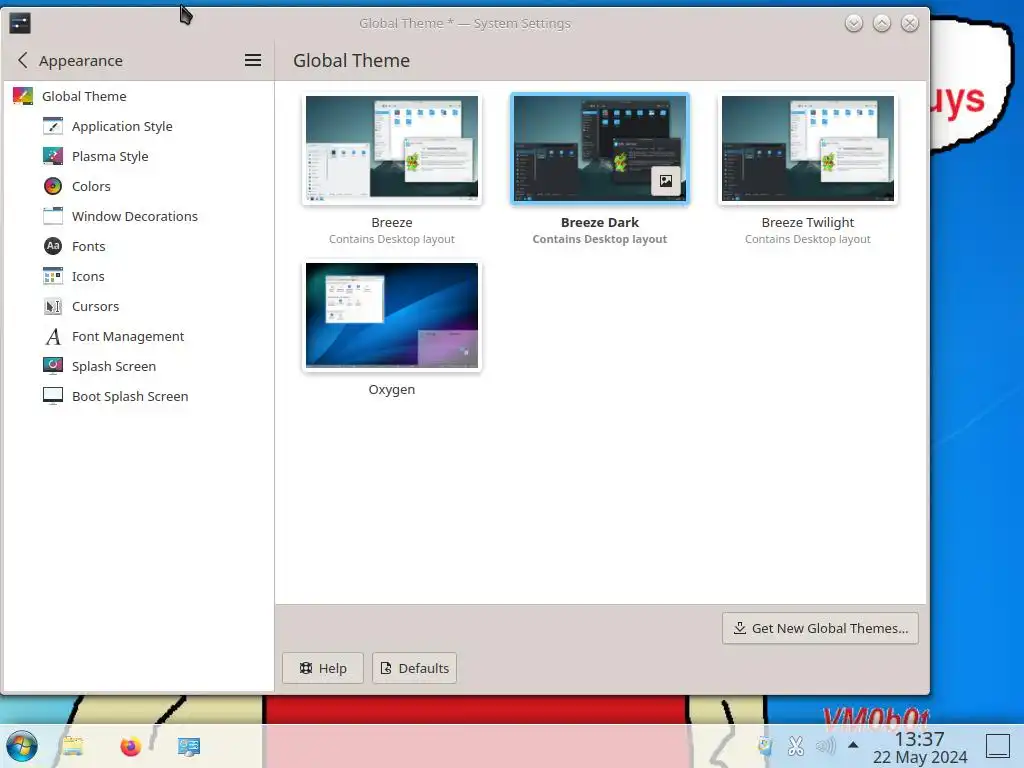
Task: Click the Plasma Style icon
Action: click(x=53, y=156)
